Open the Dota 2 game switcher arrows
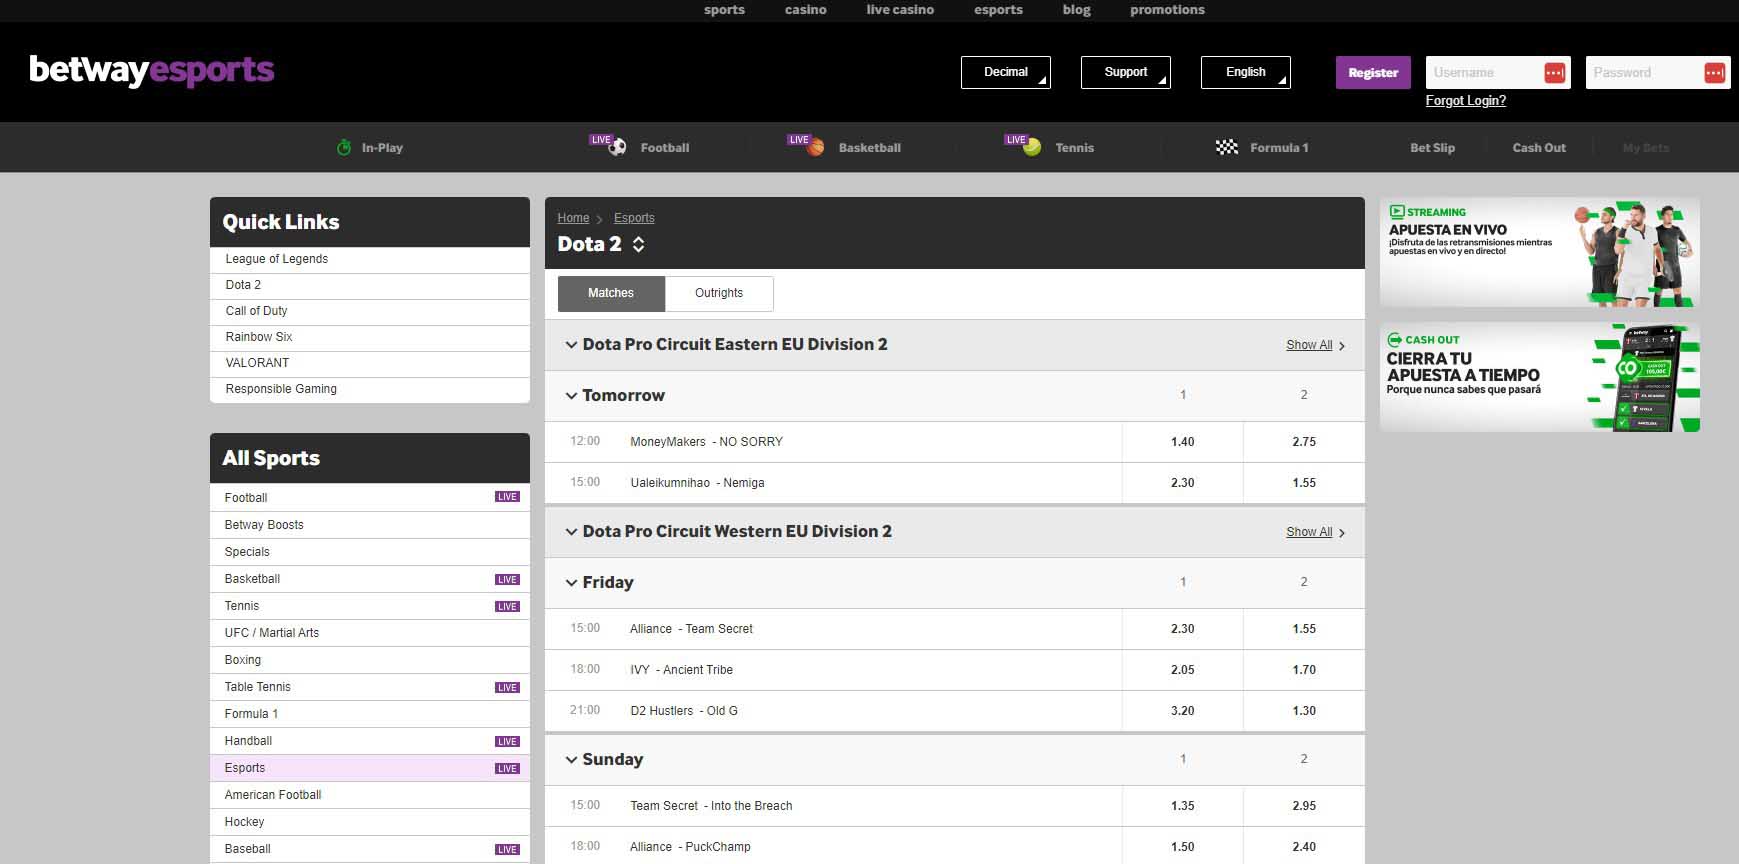This screenshot has height=864, width=1739. coord(638,244)
